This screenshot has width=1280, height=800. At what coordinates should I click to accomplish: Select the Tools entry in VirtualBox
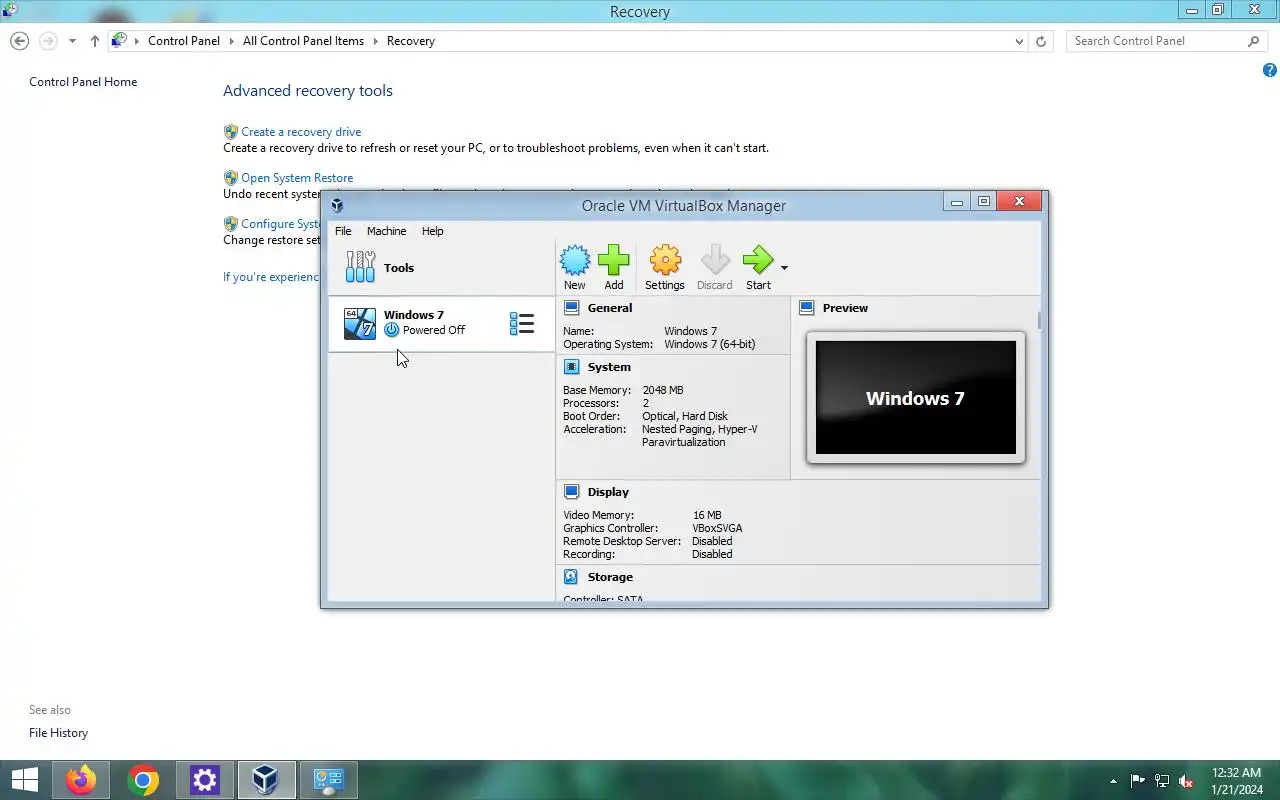(x=440, y=268)
